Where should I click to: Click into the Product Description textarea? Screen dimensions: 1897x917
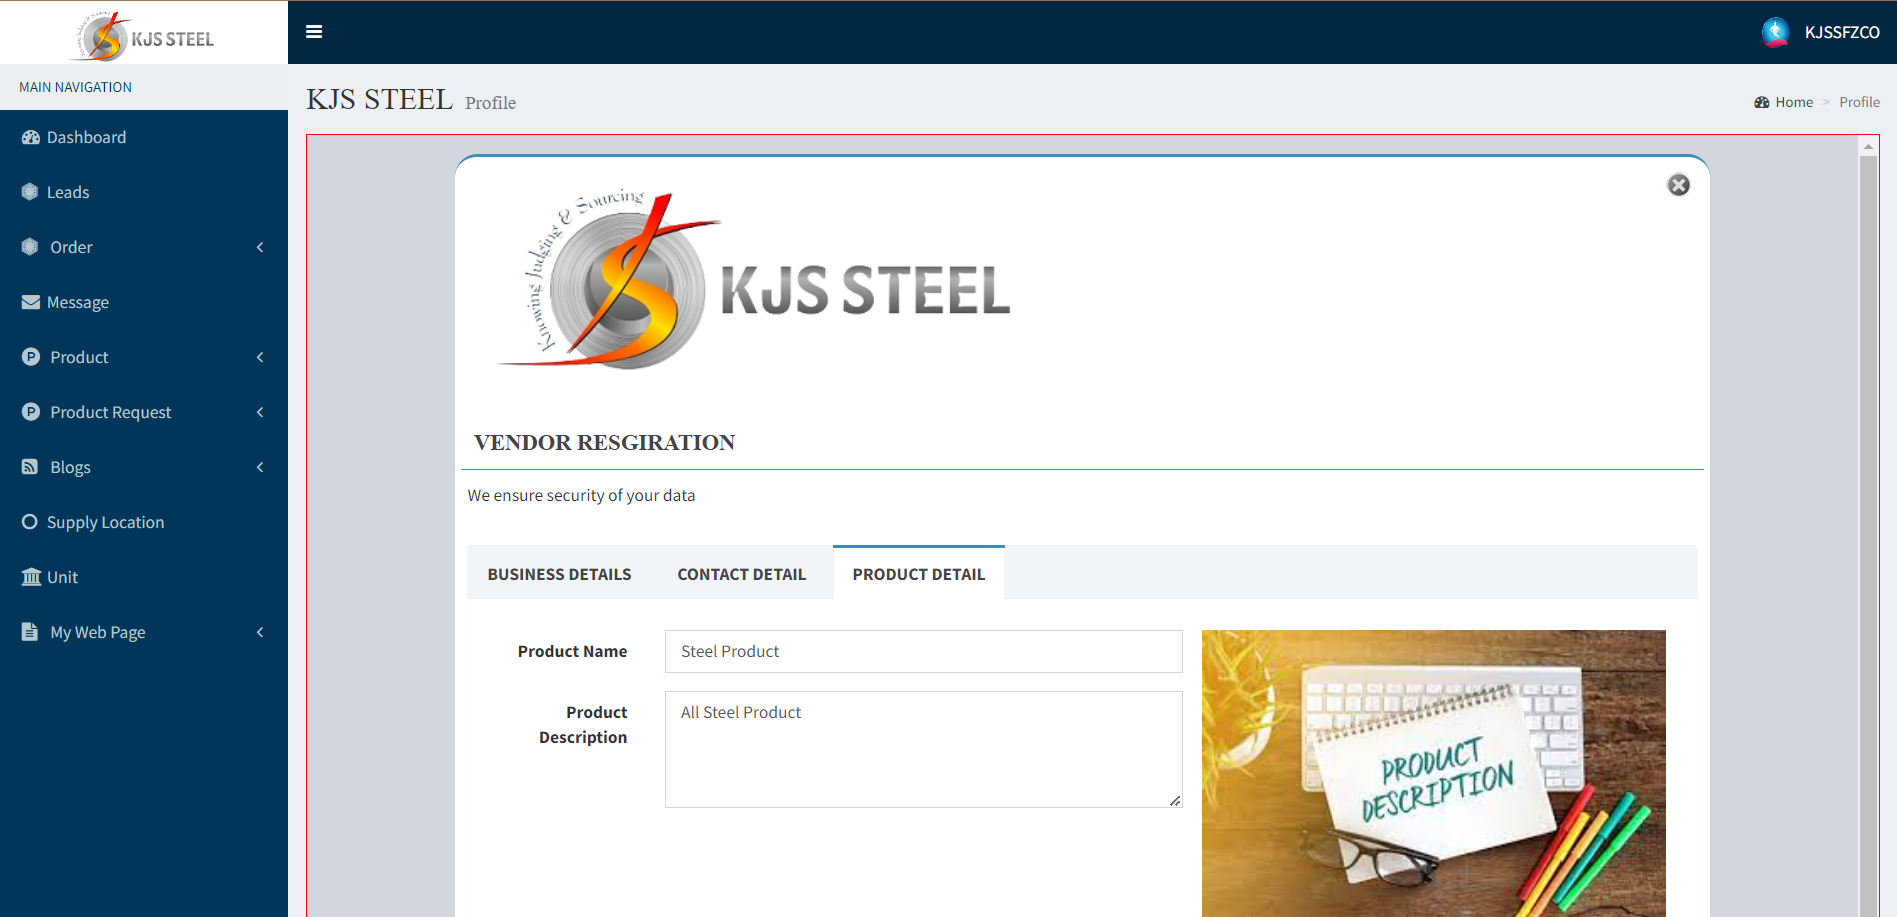923,749
